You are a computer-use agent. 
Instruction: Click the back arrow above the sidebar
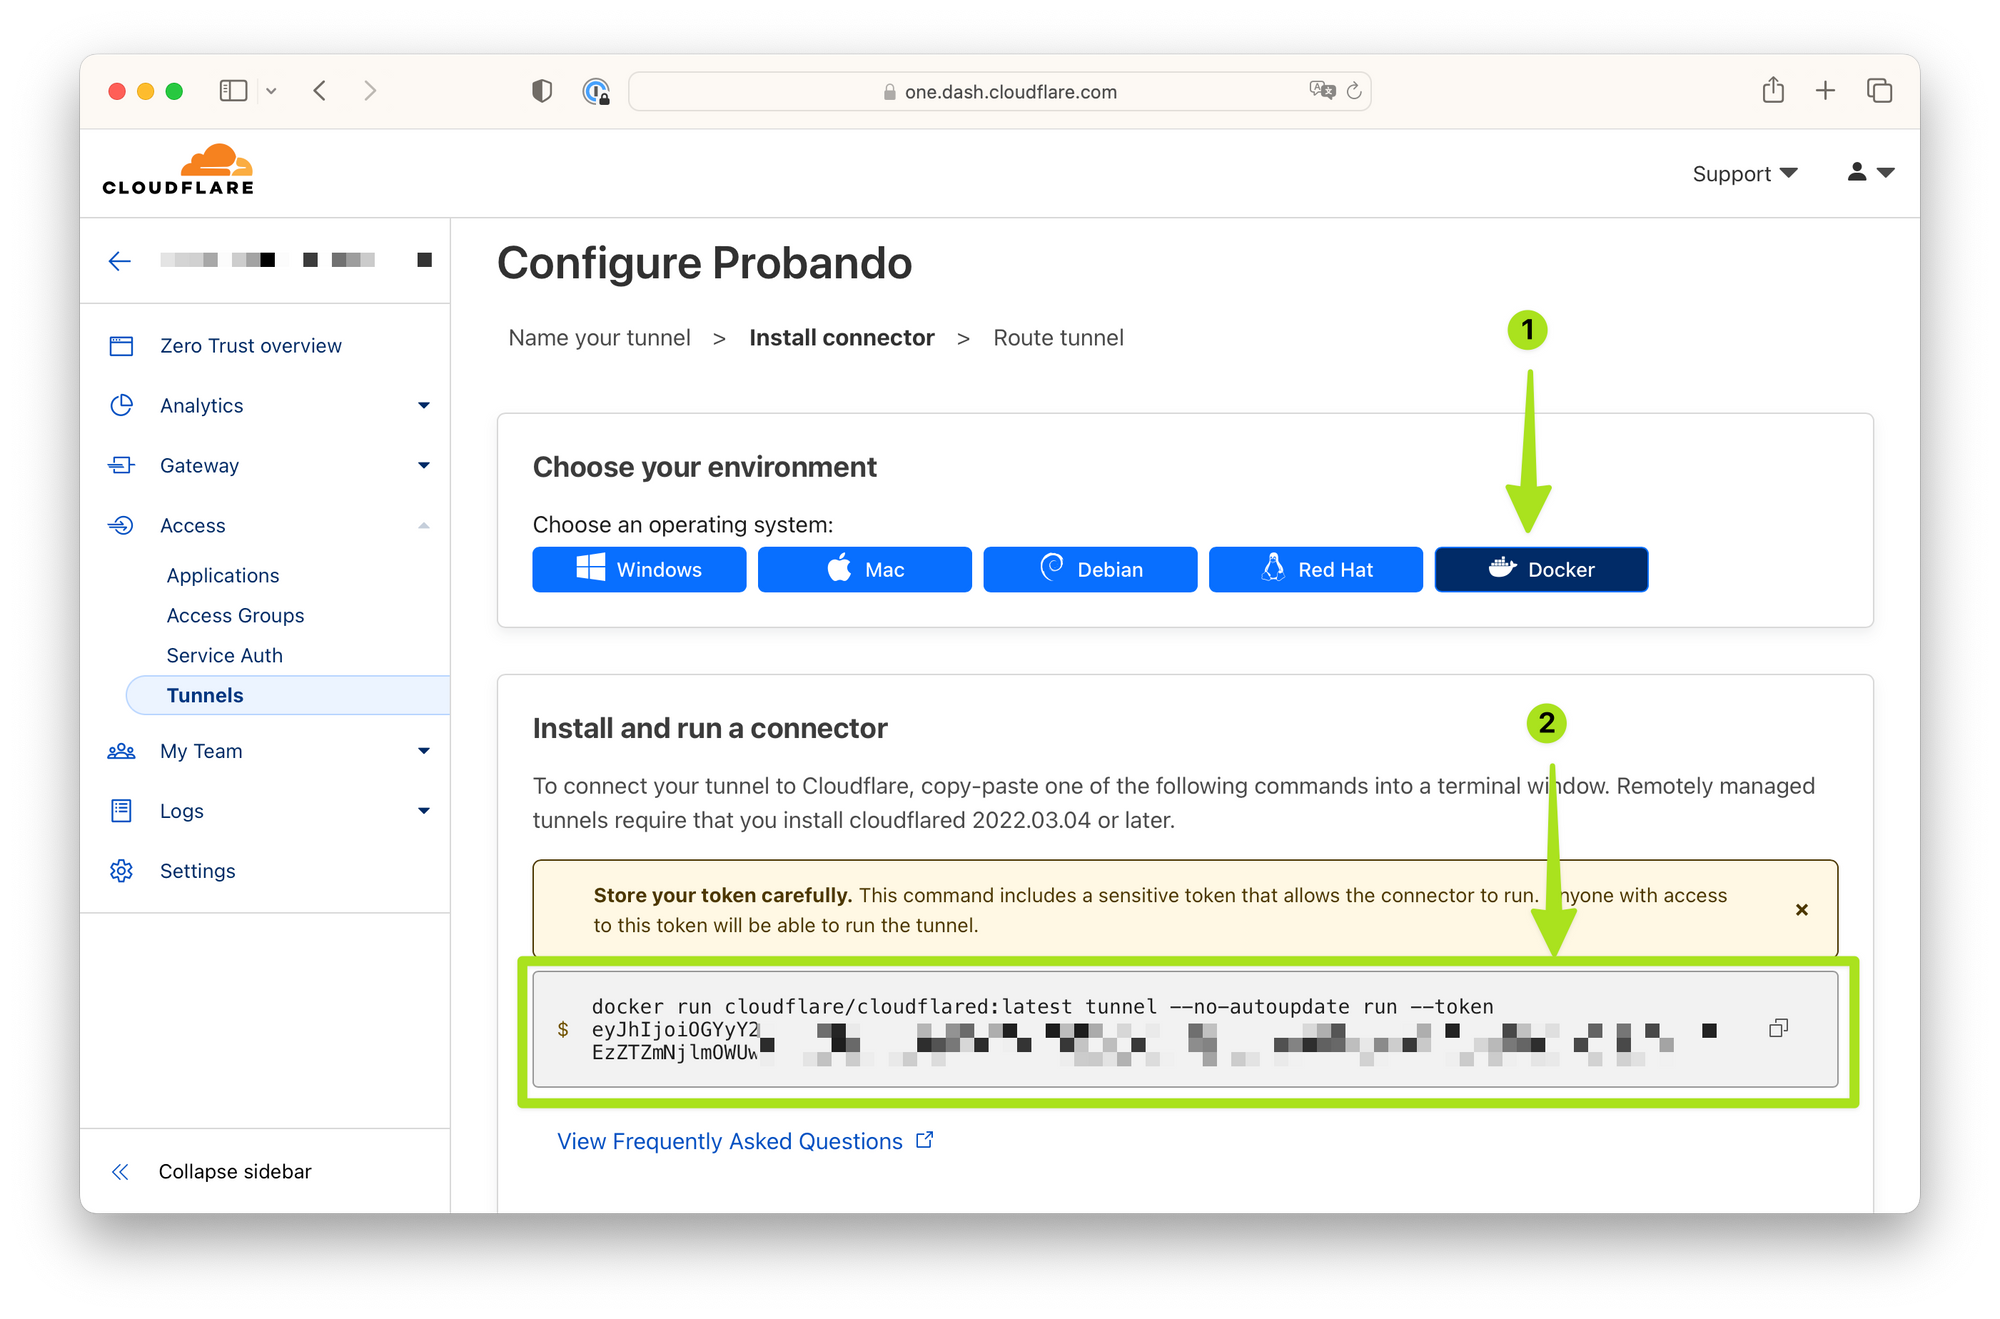(x=120, y=261)
